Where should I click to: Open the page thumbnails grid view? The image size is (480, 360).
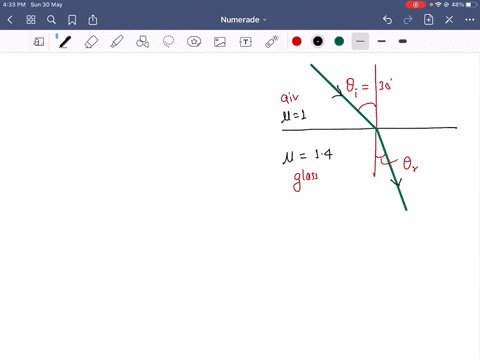tap(31, 20)
